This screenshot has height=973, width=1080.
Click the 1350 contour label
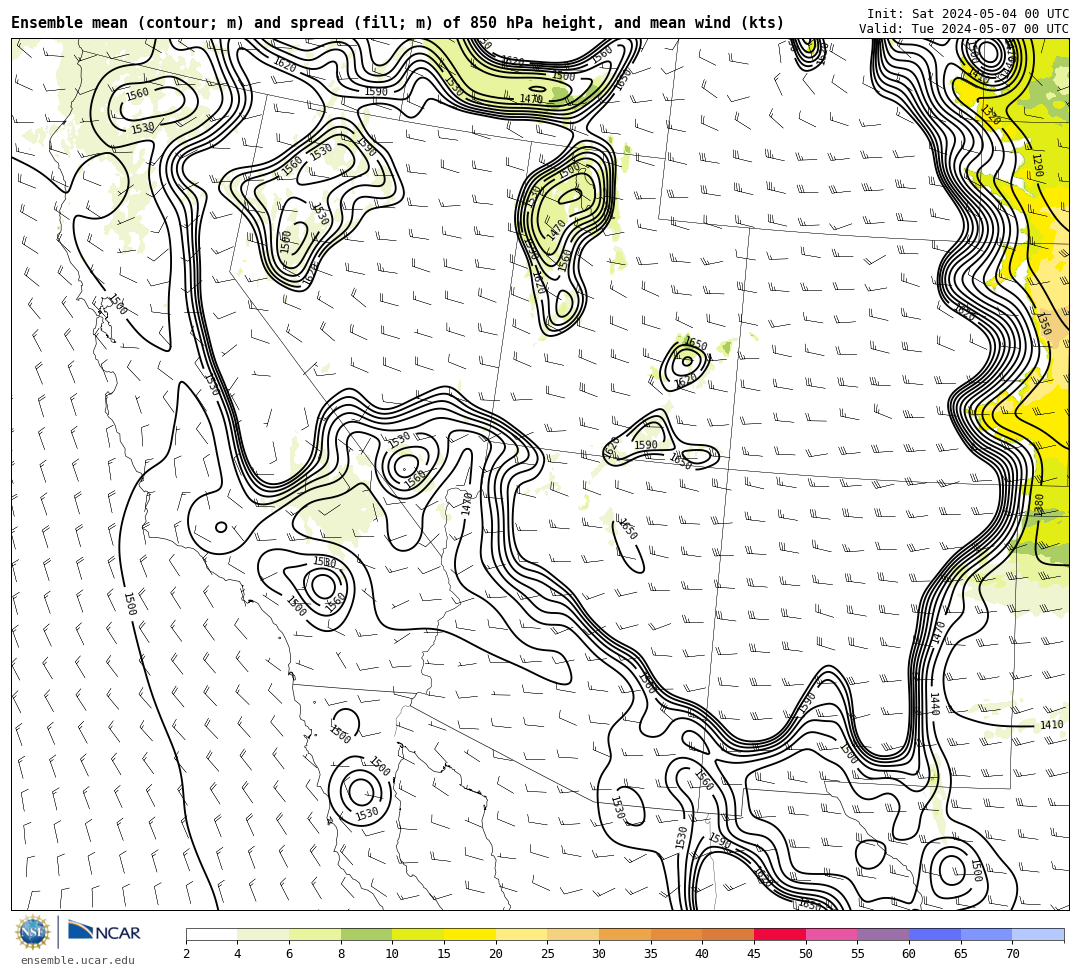click(1043, 324)
